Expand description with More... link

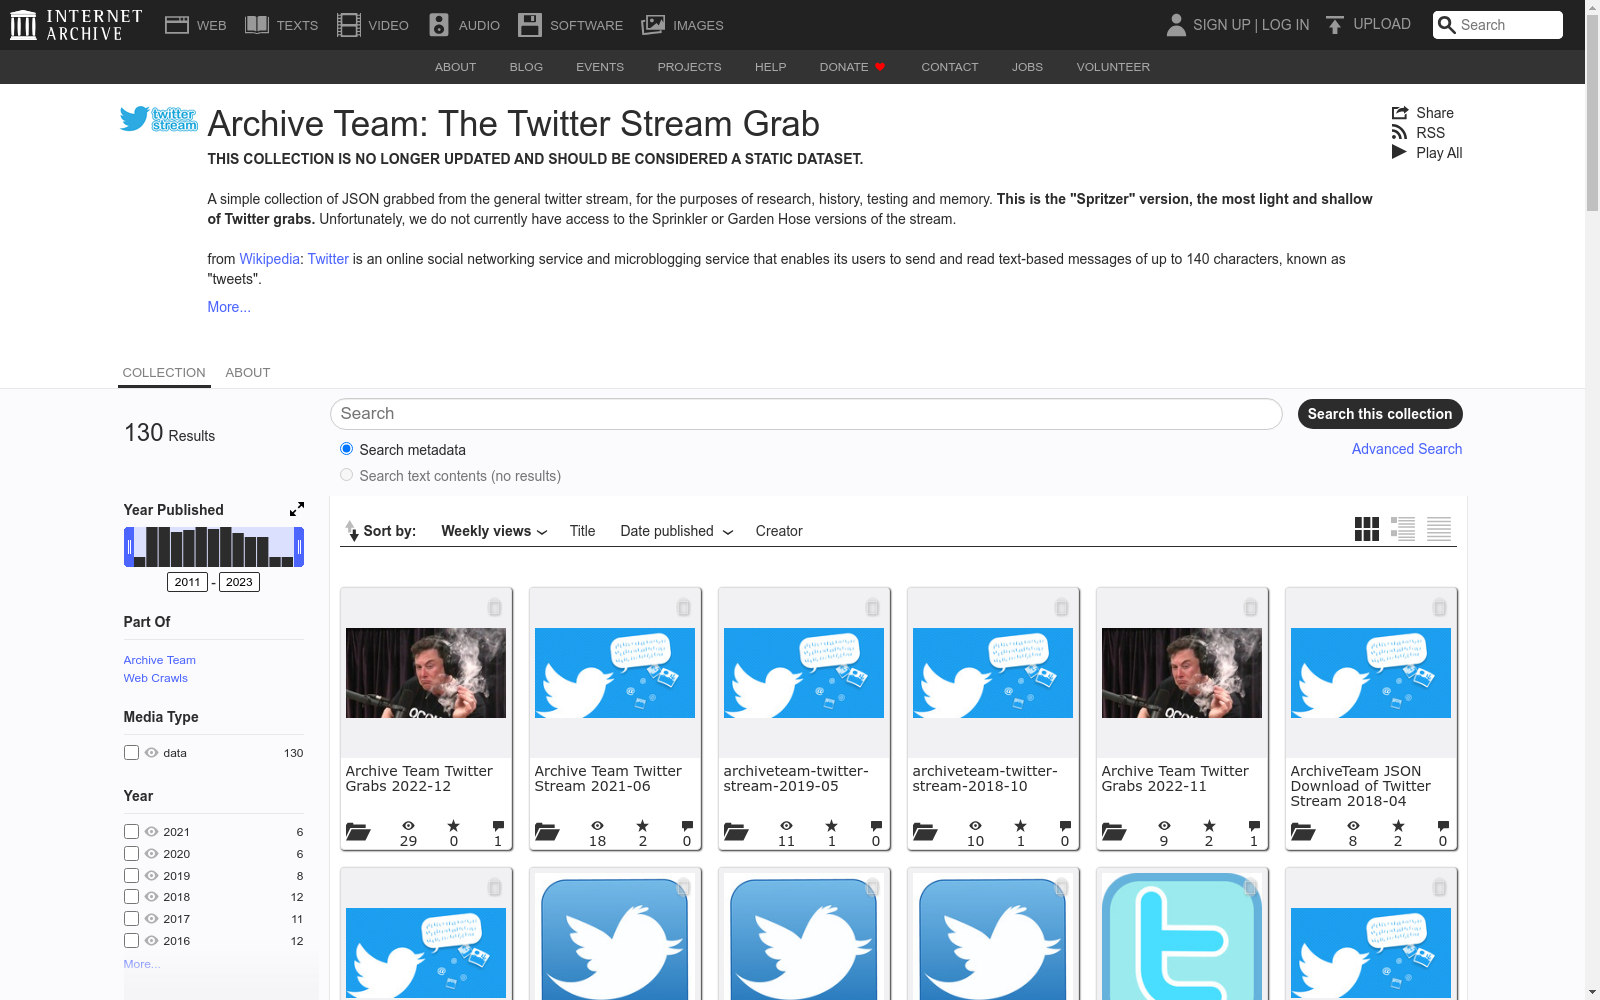229,307
